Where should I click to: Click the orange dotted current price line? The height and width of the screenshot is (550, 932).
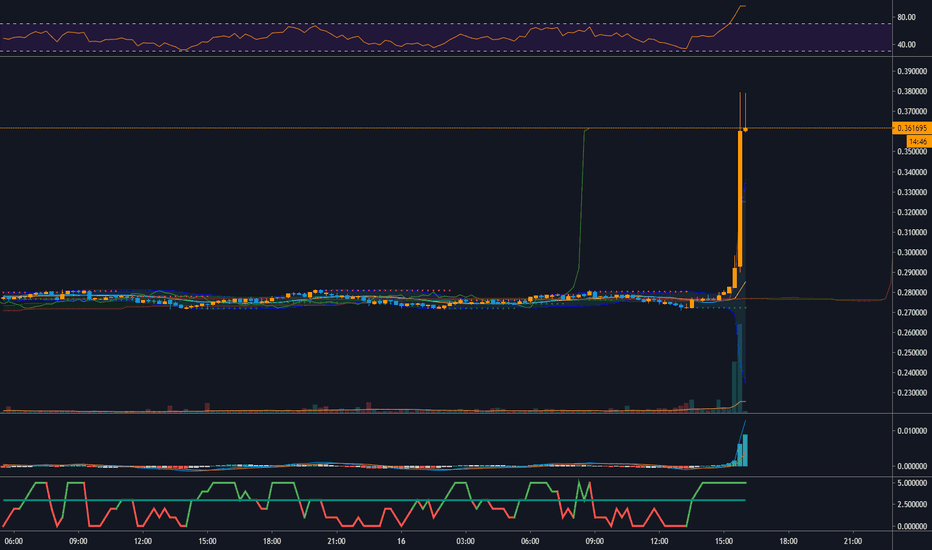click(x=446, y=128)
